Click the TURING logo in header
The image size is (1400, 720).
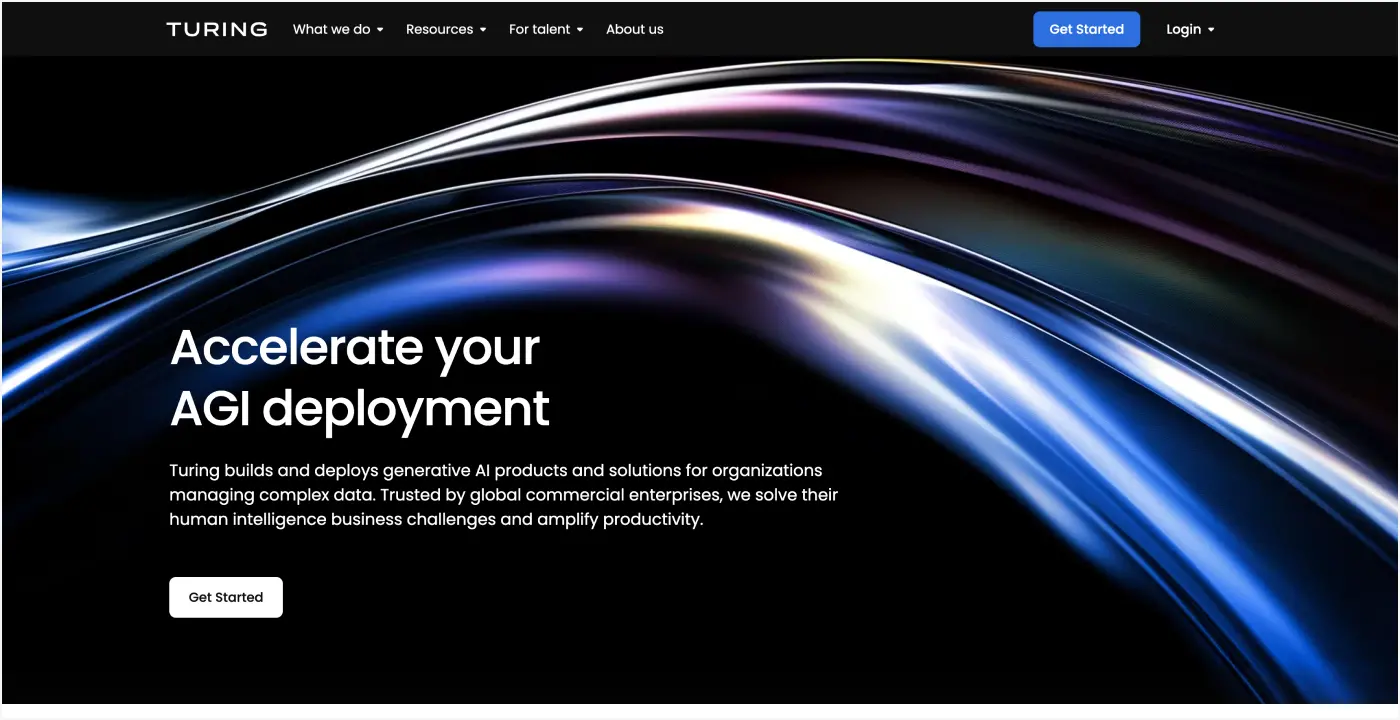coord(217,29)
